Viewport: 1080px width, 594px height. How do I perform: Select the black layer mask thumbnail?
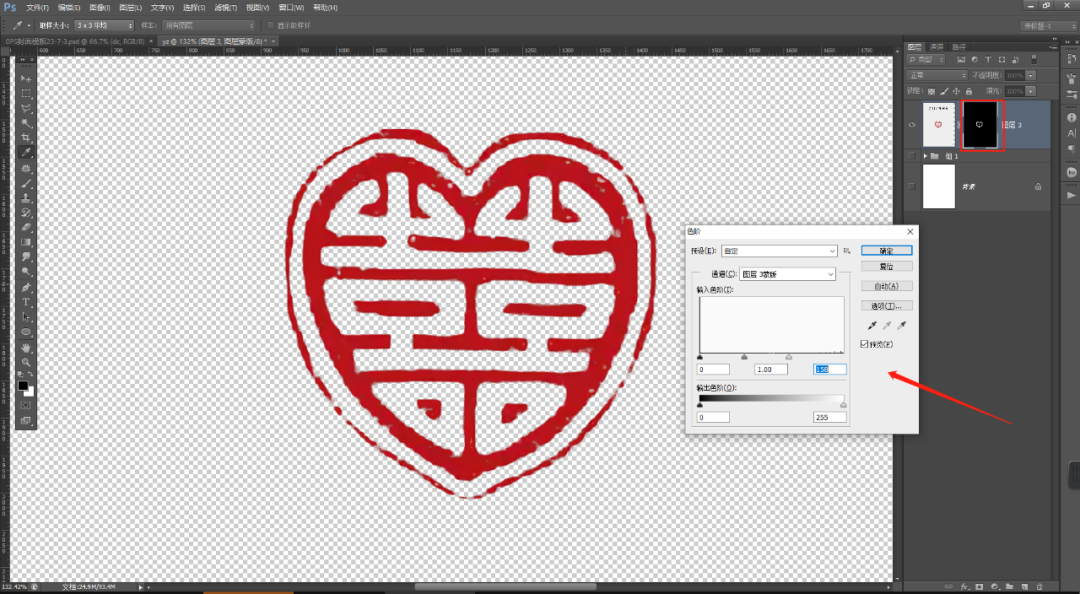pos(980,125)
